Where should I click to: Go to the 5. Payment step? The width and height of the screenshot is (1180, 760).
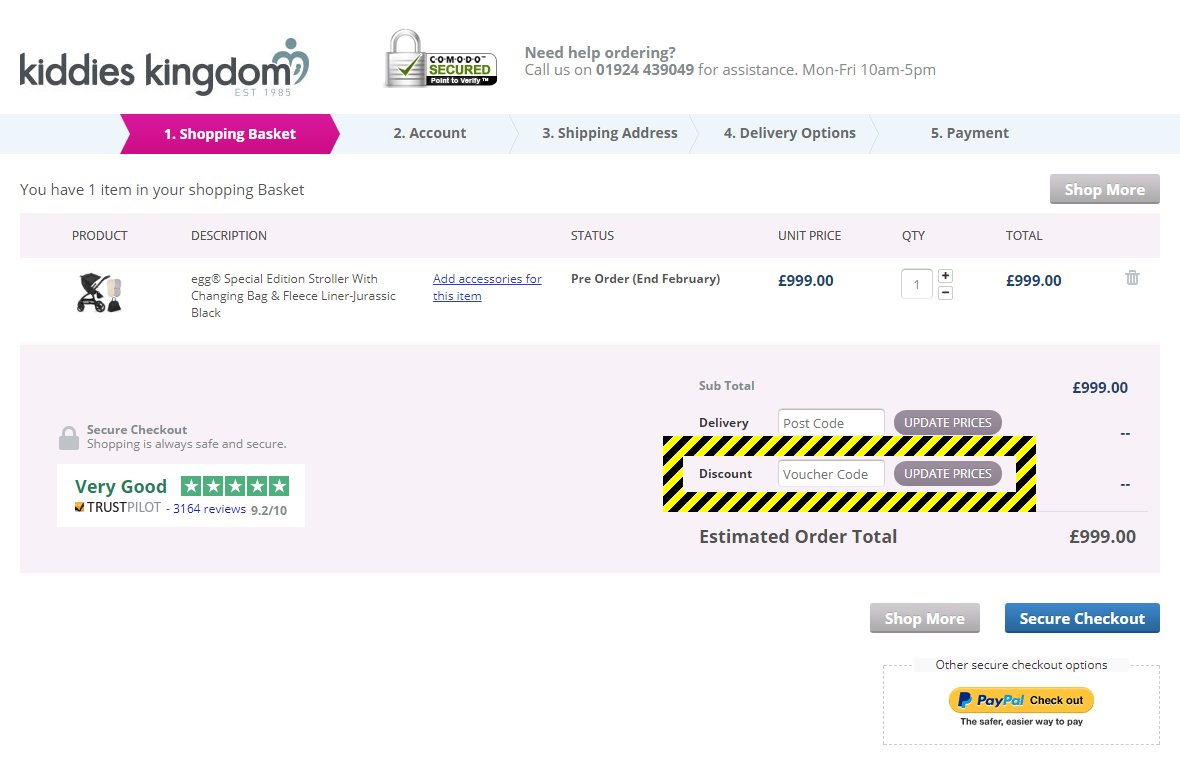[969, 133]
